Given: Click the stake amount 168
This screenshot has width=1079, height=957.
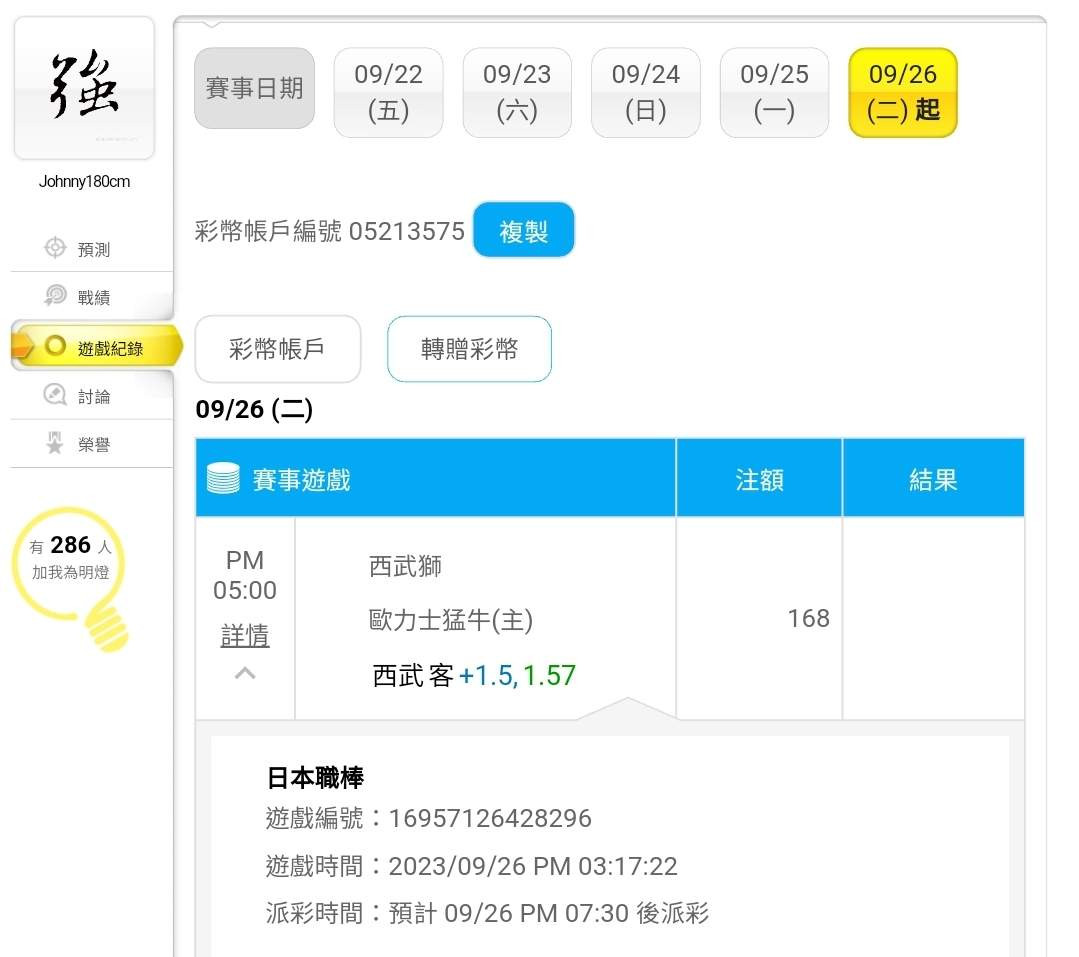Looking at the screenshot, I should 809,618.
